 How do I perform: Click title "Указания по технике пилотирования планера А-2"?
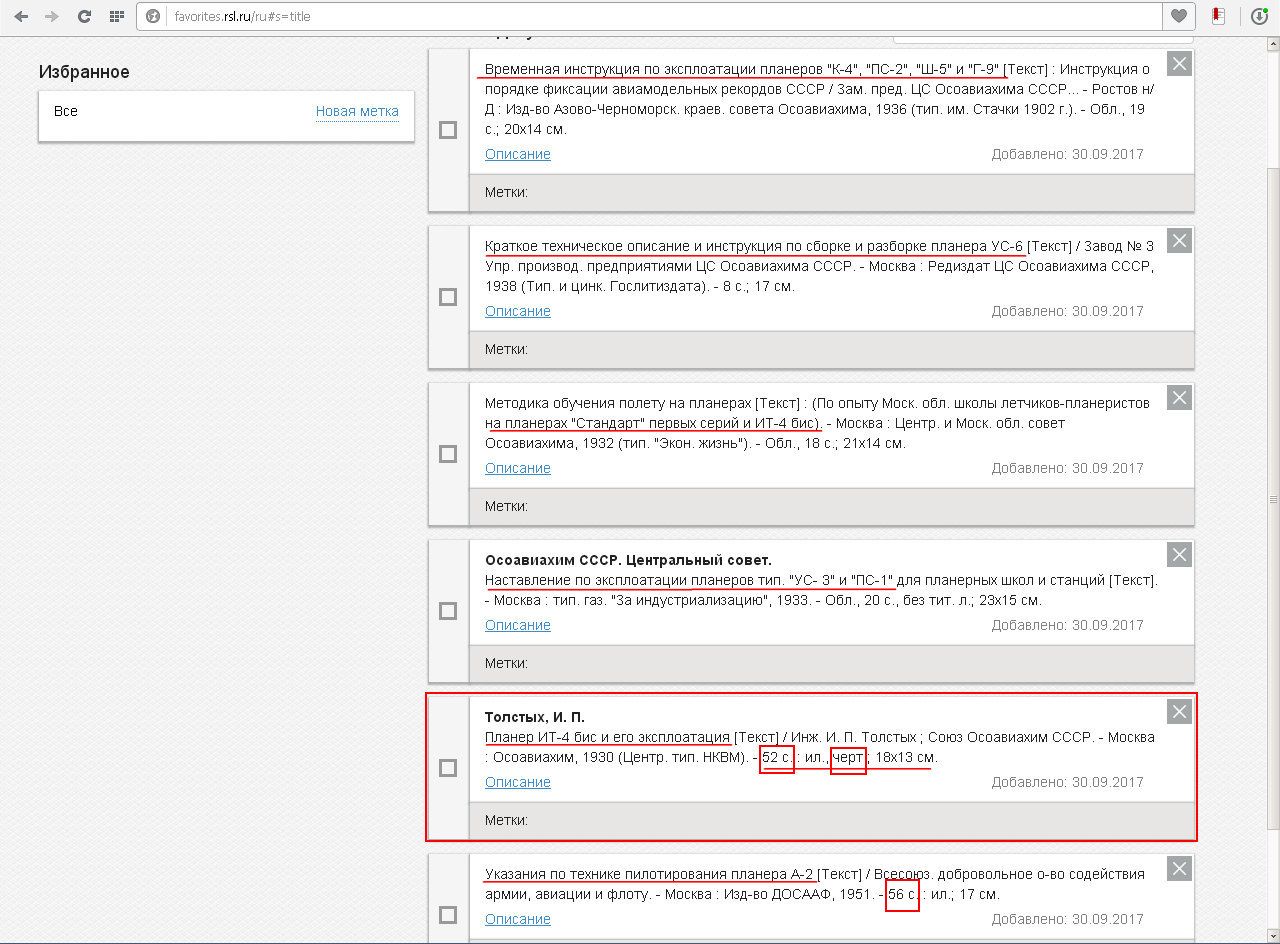(x=649, y=874)
